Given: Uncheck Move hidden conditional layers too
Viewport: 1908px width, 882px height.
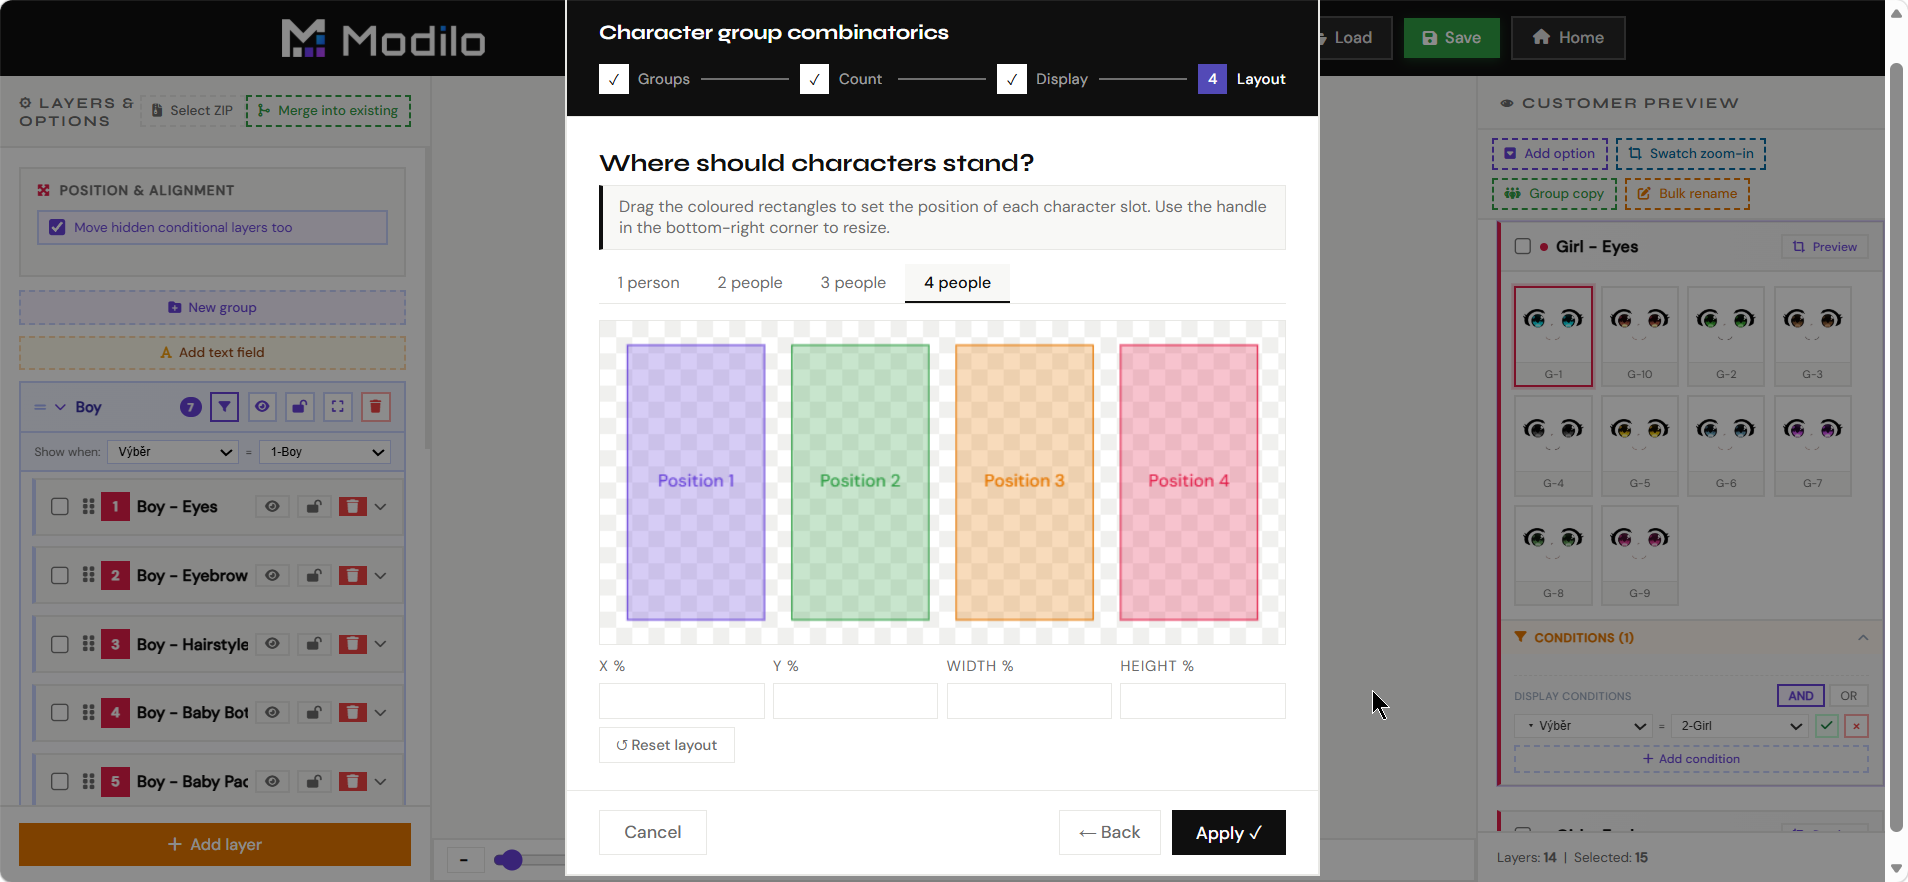Looking at the screenshot, I should 57,227.
